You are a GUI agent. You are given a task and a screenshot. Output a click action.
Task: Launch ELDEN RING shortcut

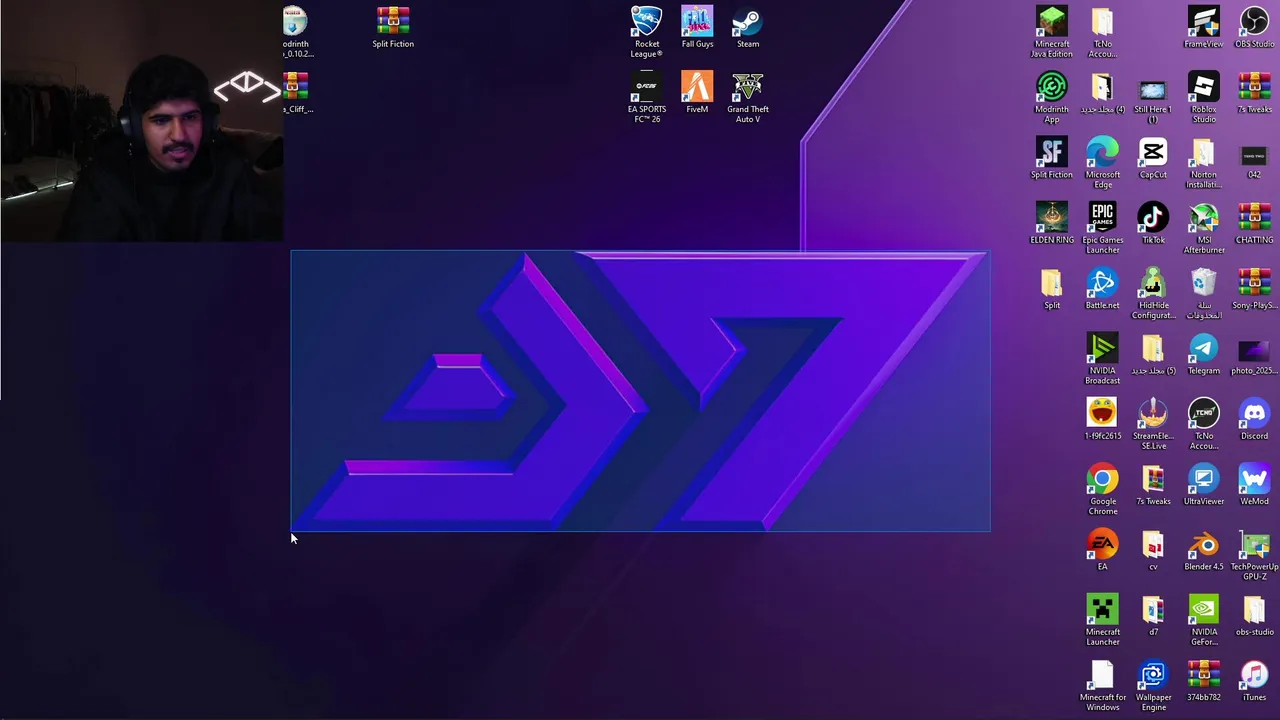click(x=1051, y=223)
